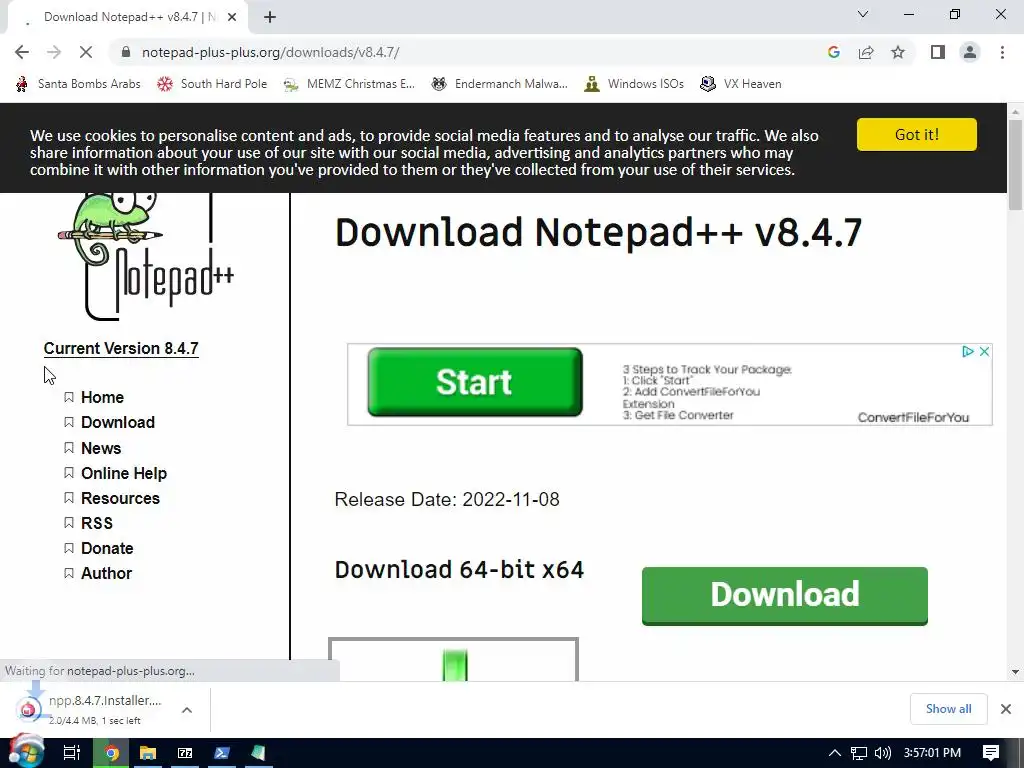The image size is (1024, 768).
Task: Open Google icon in the address bar
Action: point(833,52)
